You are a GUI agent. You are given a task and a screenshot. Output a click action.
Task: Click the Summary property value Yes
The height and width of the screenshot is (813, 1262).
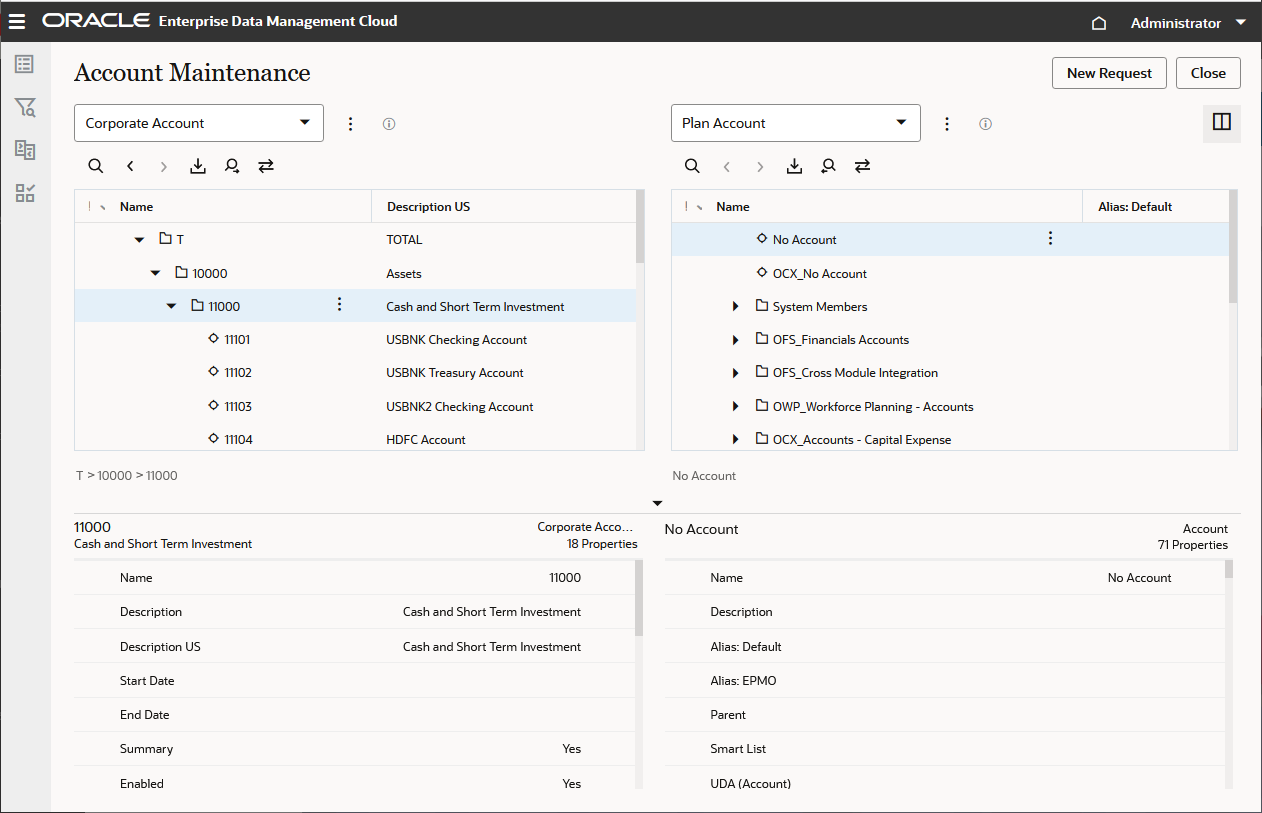tap(571, 749)
